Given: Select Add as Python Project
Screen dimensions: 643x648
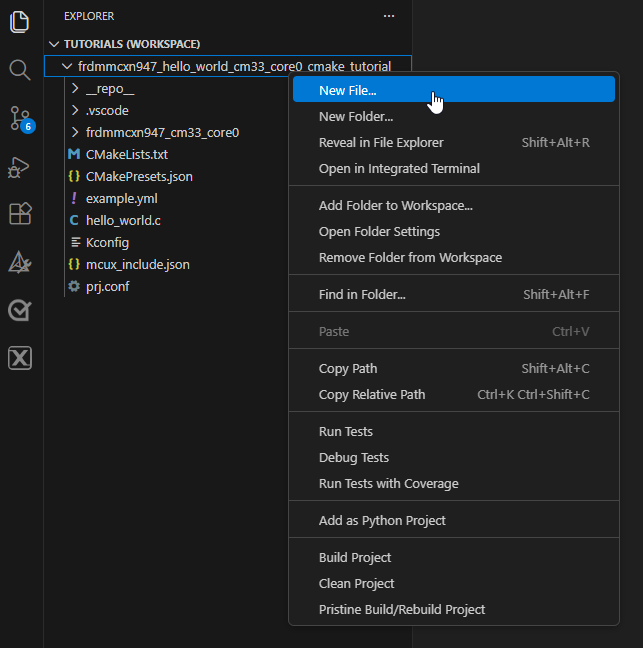Looking at the screenshot, I should pos(454,520).
